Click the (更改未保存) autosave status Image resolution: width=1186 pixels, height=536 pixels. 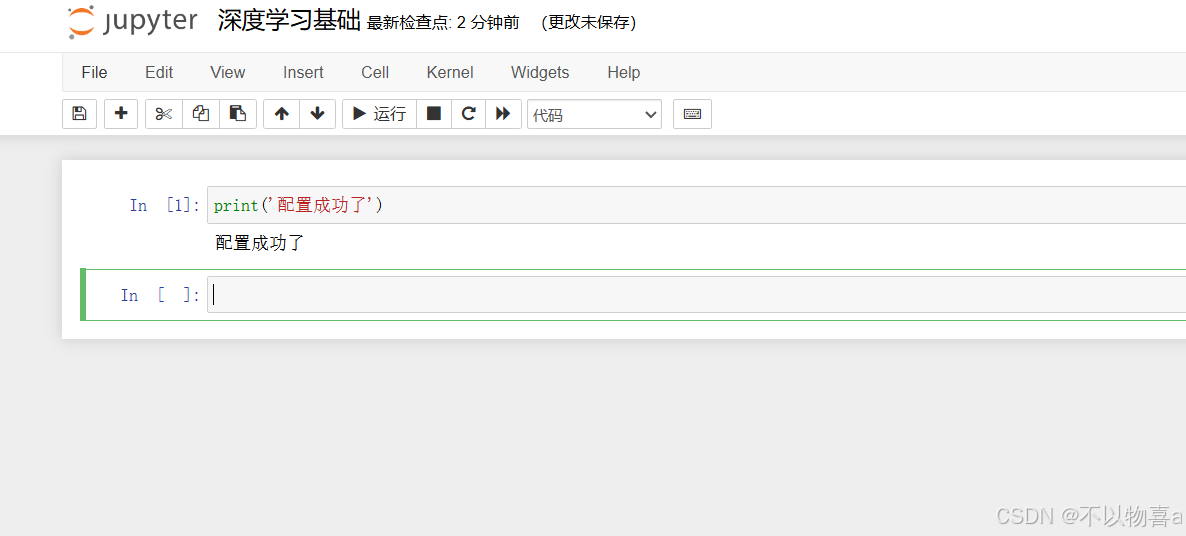589,23
